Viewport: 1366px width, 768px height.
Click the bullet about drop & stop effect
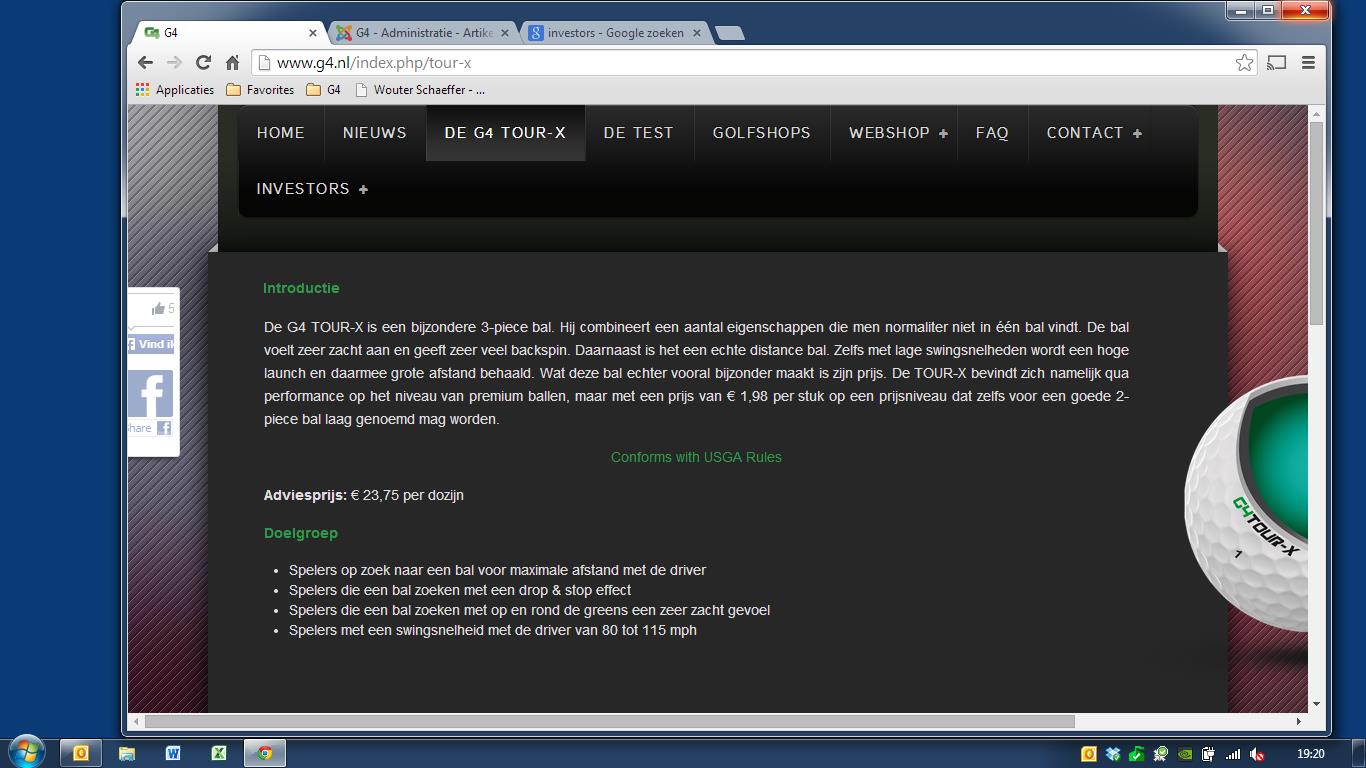(460, 590)
